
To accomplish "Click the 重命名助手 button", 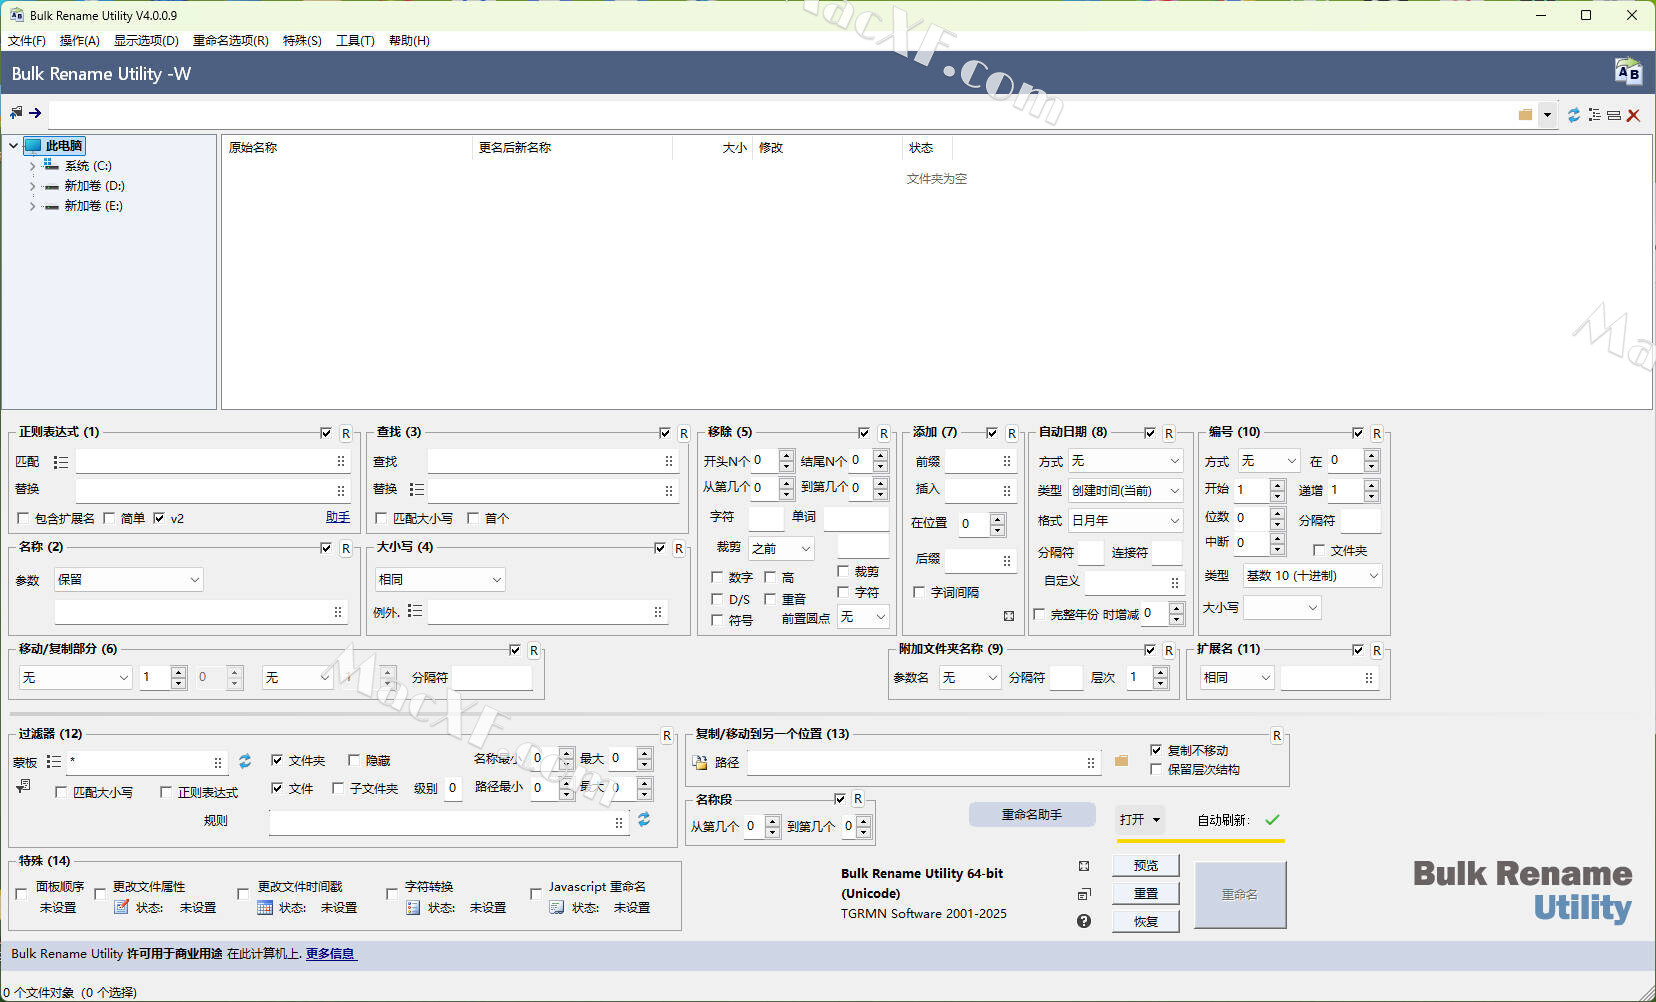I will (x=1032, y=815).
